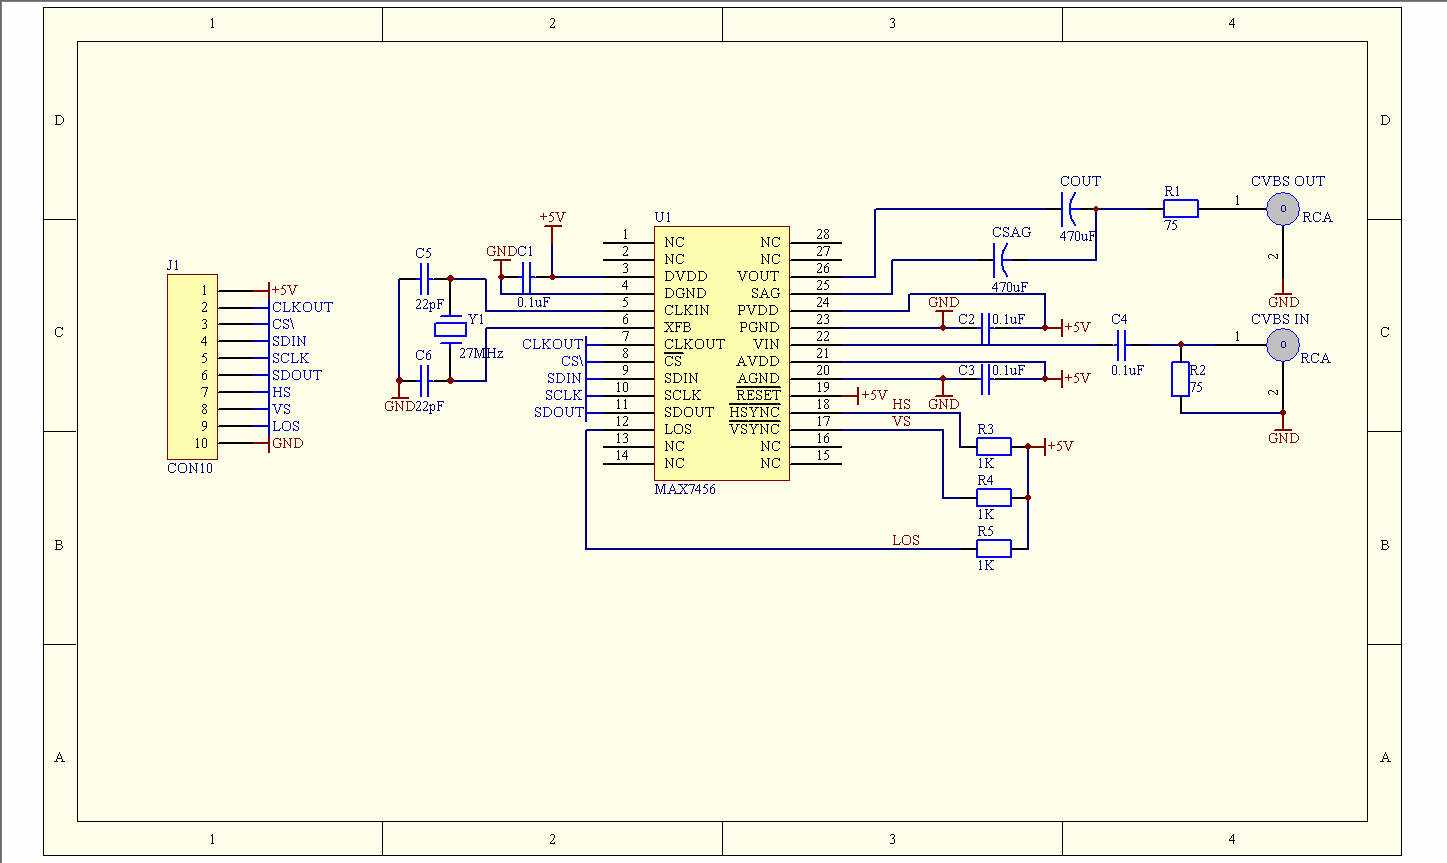Click resistor R1 symbol

(1181, 209)
